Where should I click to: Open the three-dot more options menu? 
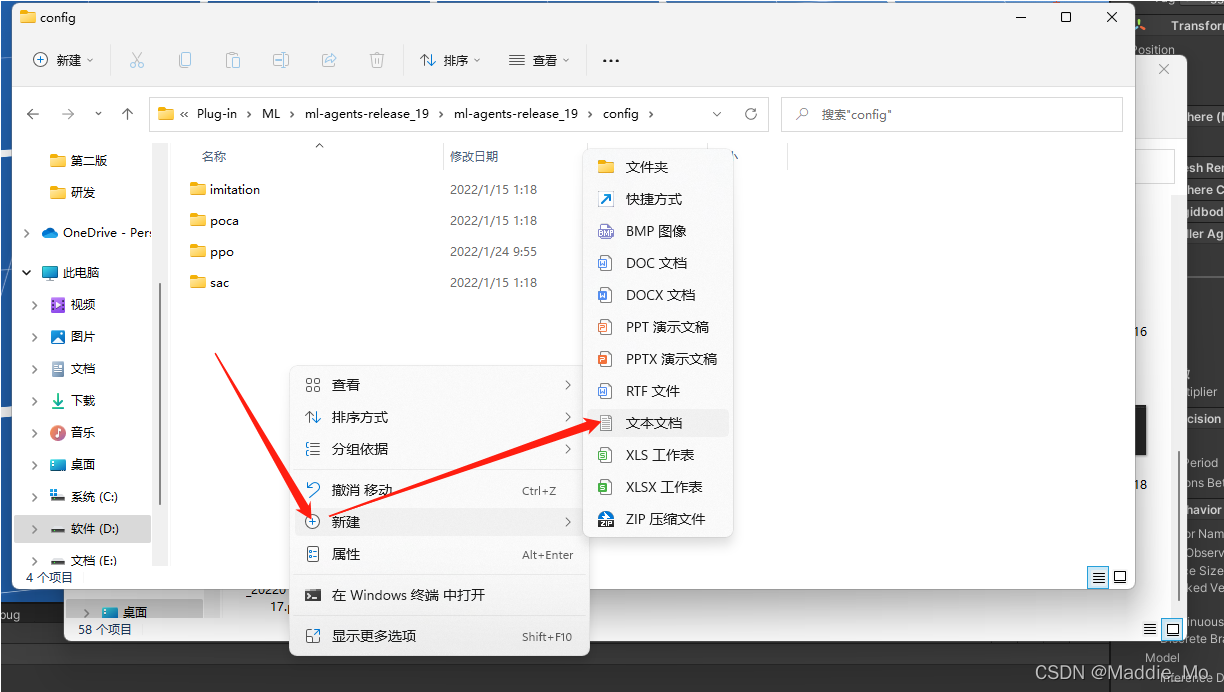click(611, 60)
